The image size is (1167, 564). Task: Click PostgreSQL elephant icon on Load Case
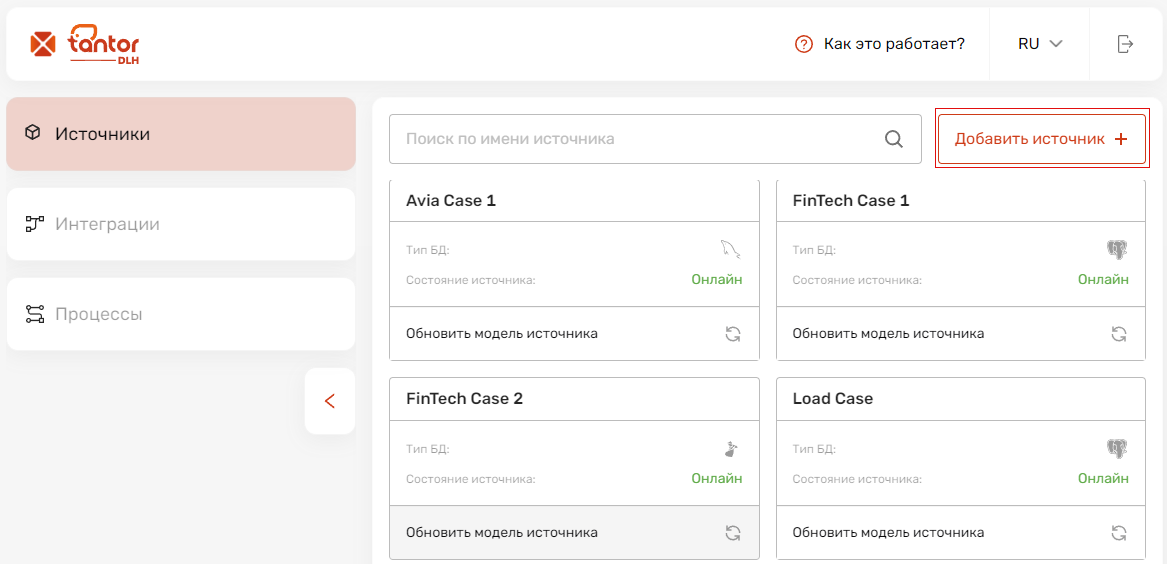pos(1117,448)
